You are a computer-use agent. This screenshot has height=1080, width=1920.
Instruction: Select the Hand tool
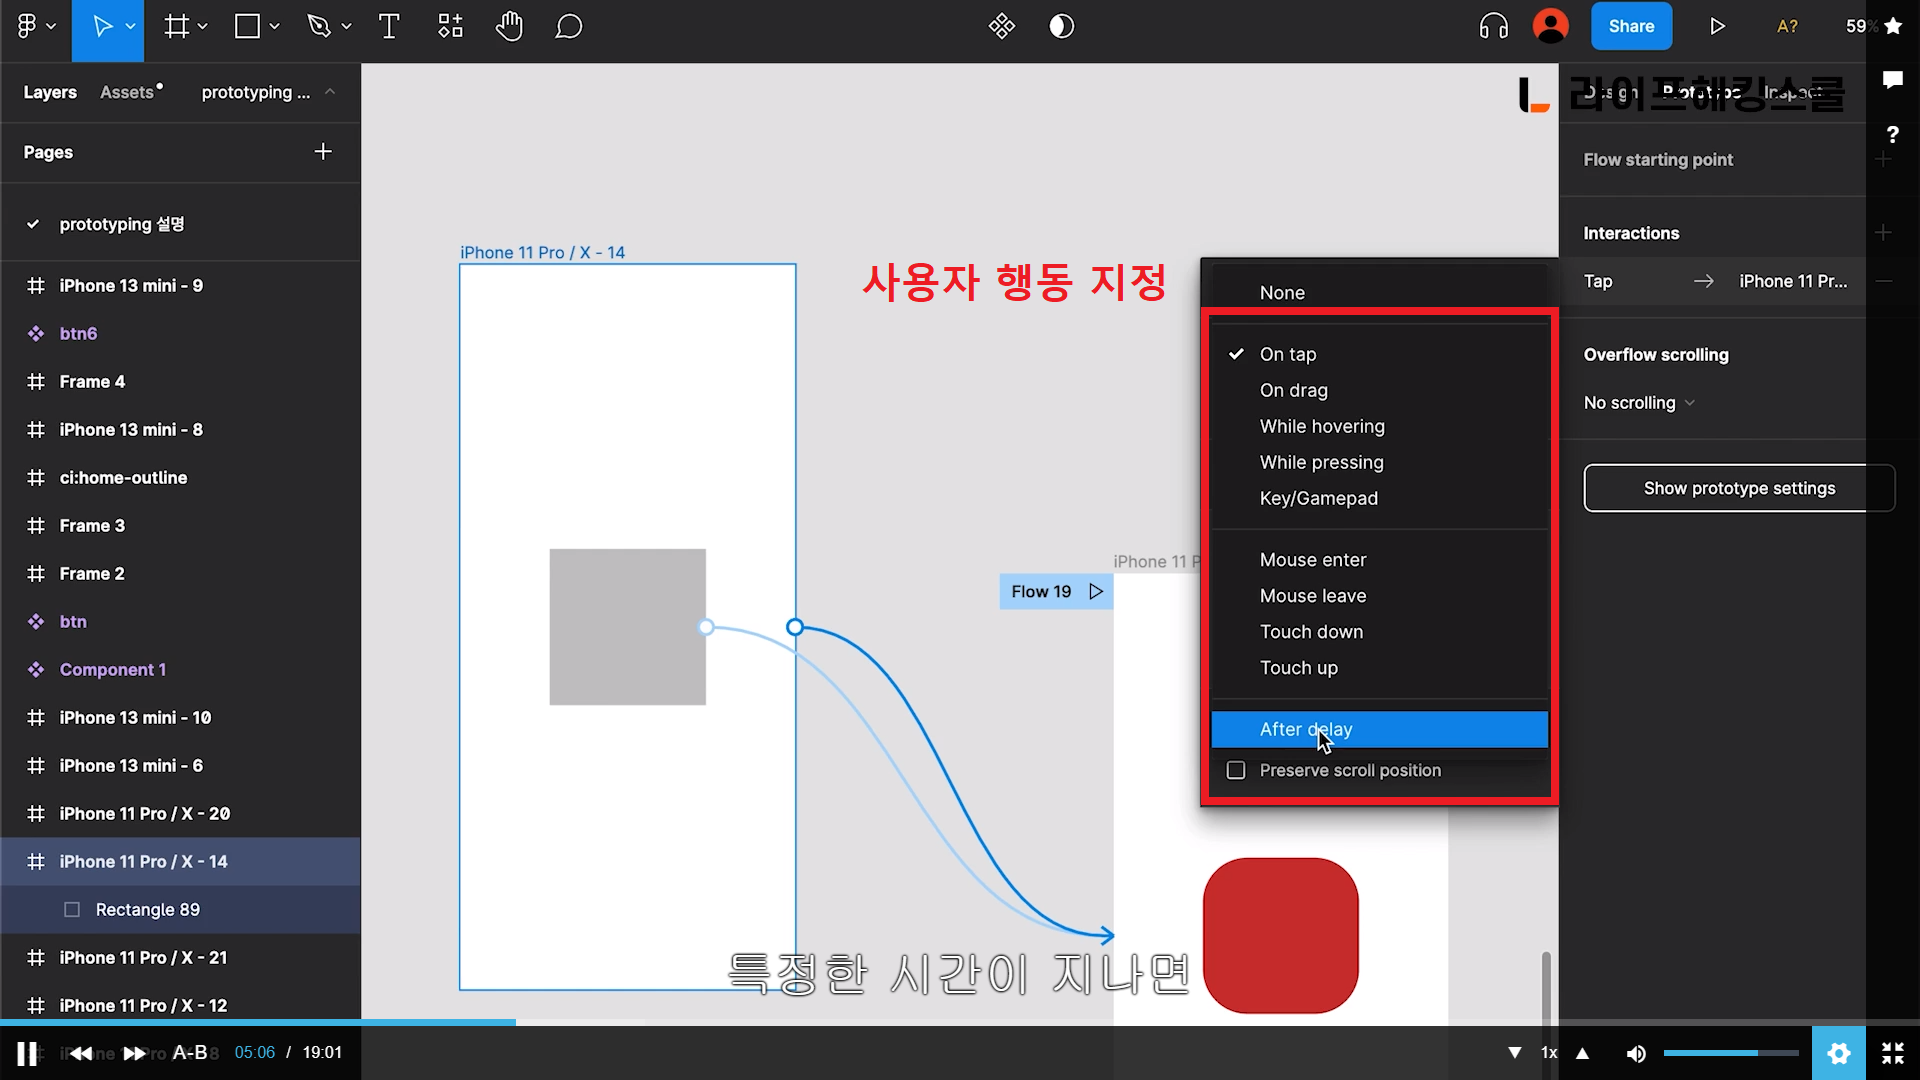509,27
